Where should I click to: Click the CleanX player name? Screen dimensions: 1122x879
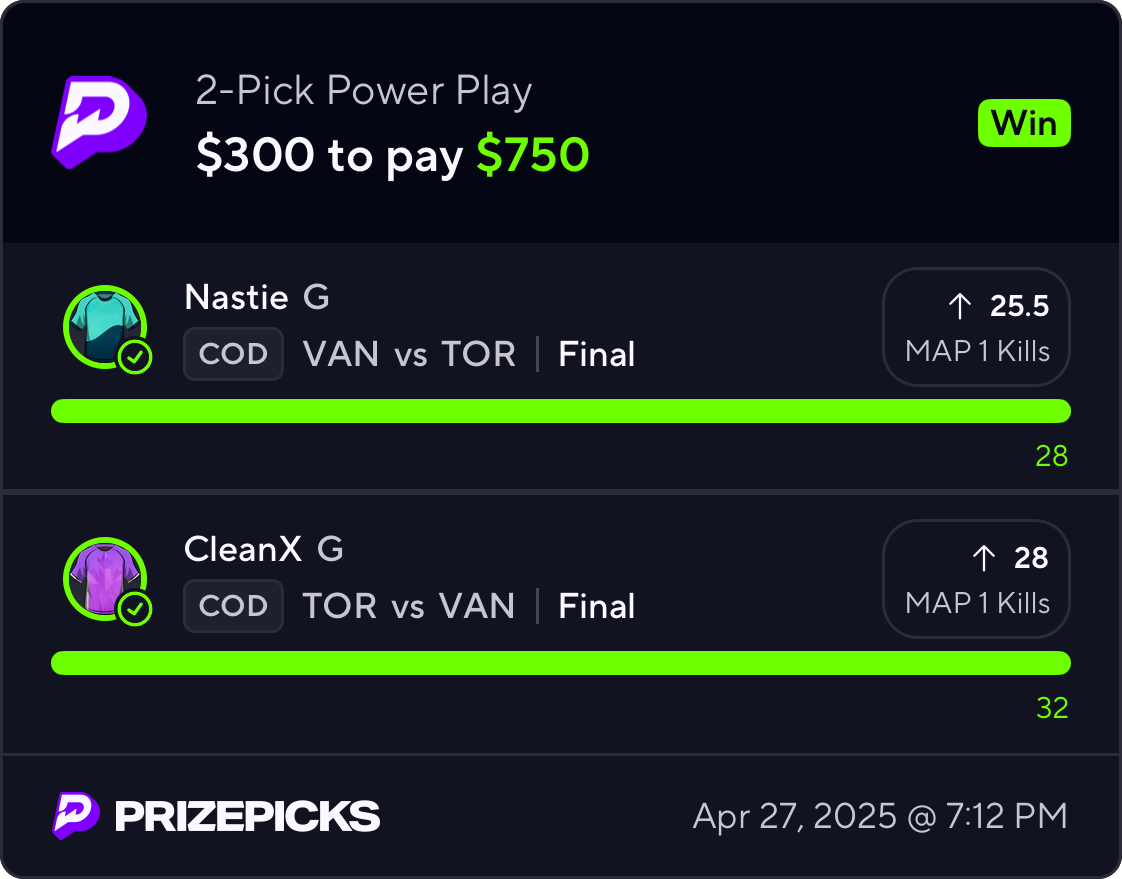(243, 549)
